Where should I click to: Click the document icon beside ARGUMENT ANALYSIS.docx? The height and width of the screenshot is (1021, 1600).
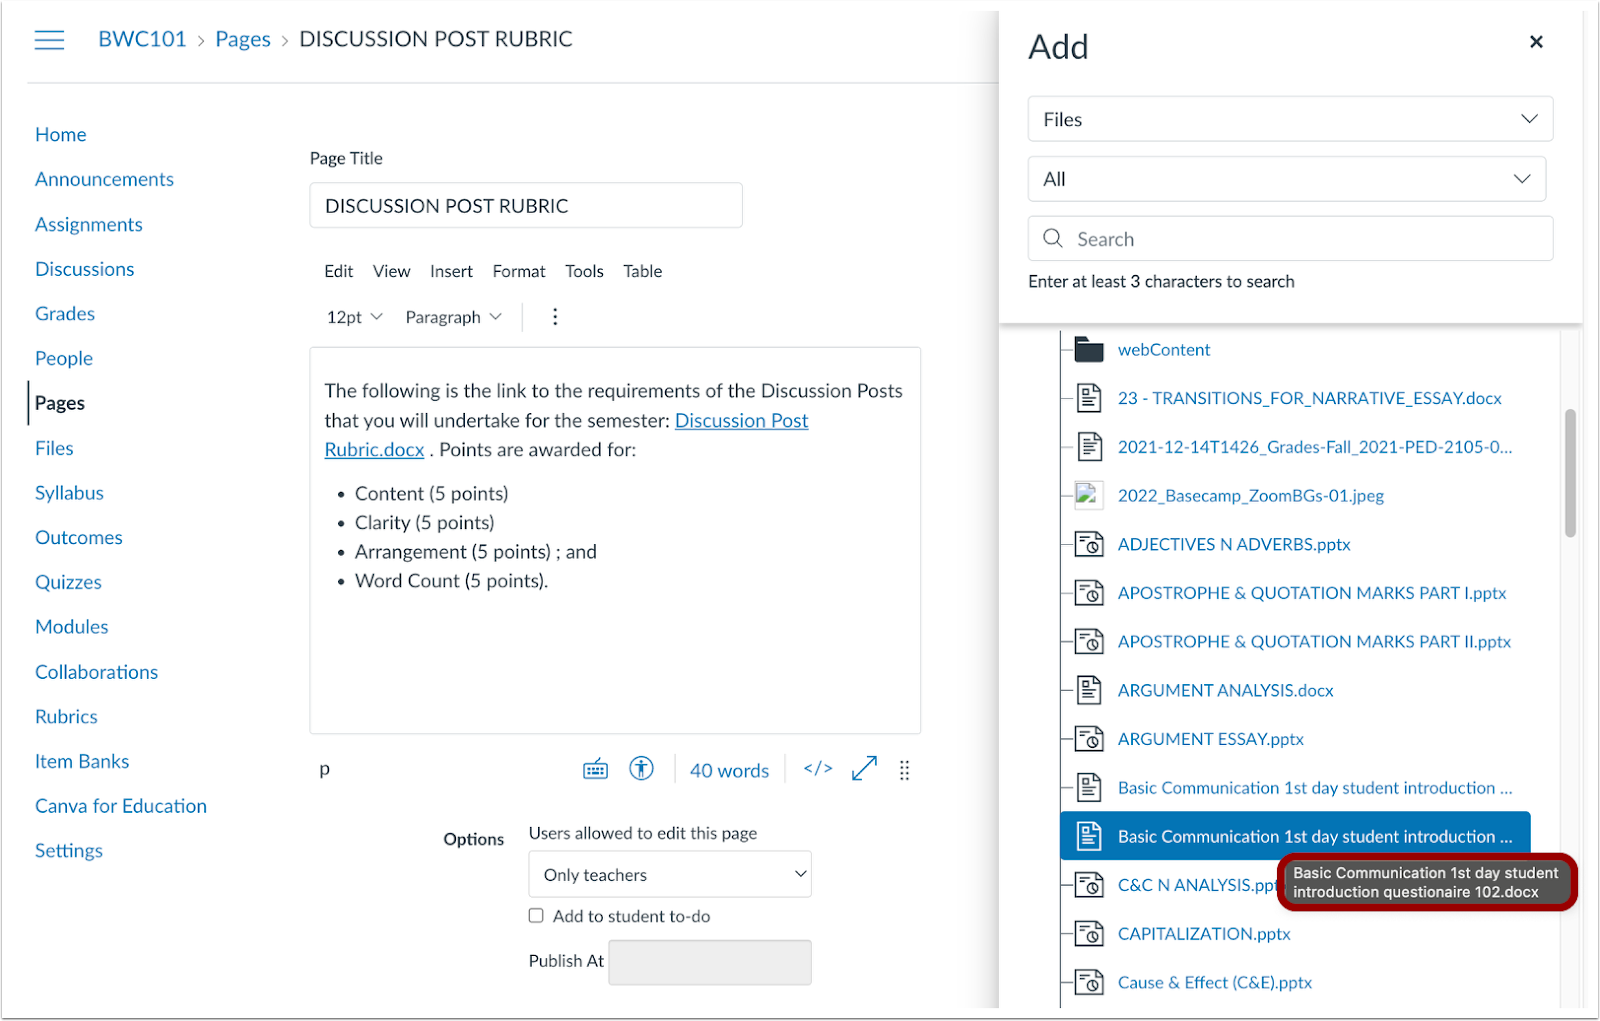[x=1089, y=690]
